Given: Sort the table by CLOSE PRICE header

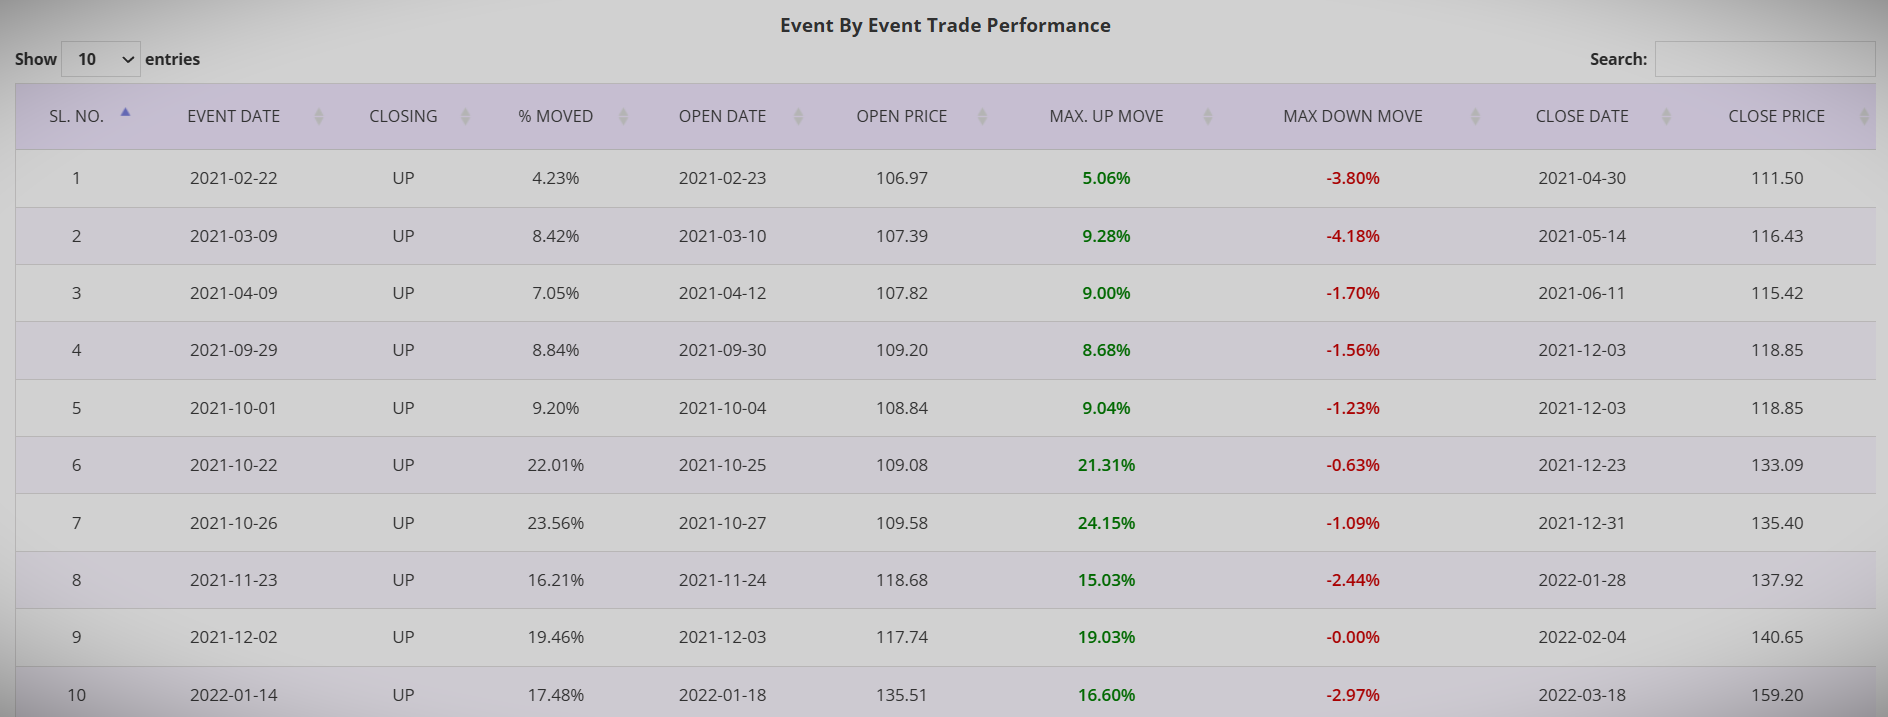Looking at the screenshot, I should (1776, 115).
